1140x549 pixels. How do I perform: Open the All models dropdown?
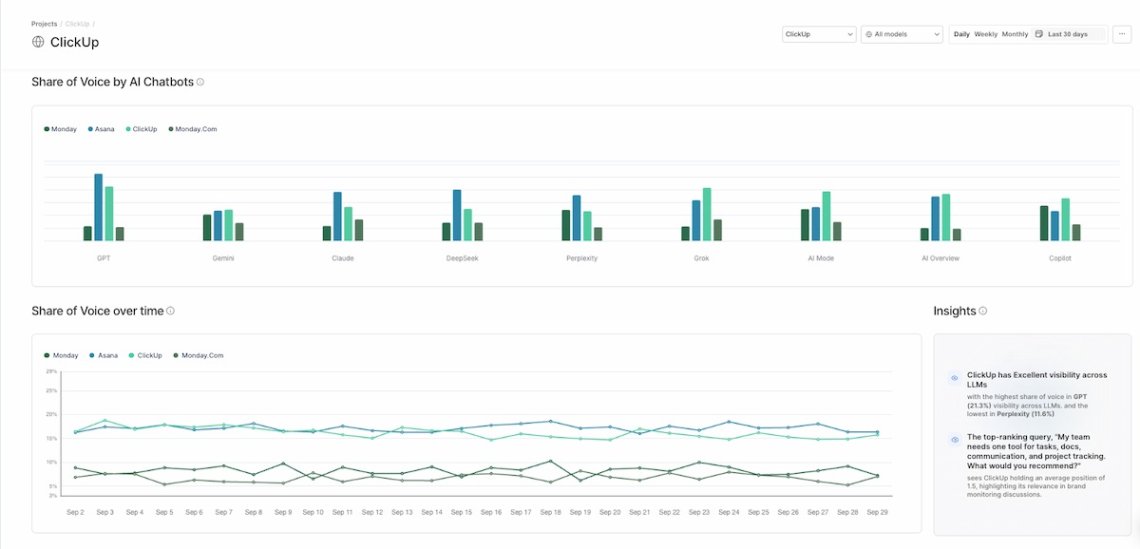click(x=902, y=34)
